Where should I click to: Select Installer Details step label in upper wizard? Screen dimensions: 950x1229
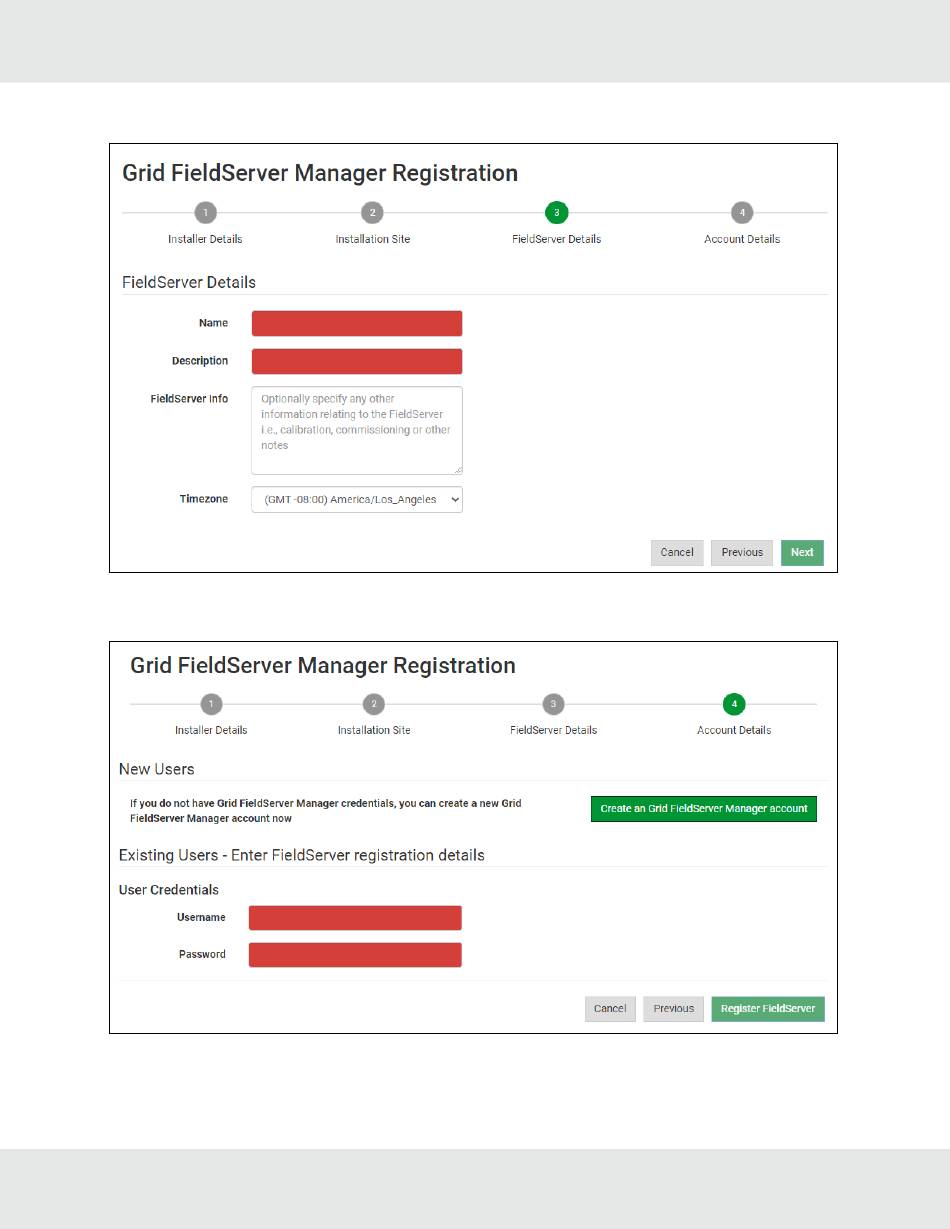[205, 239]
